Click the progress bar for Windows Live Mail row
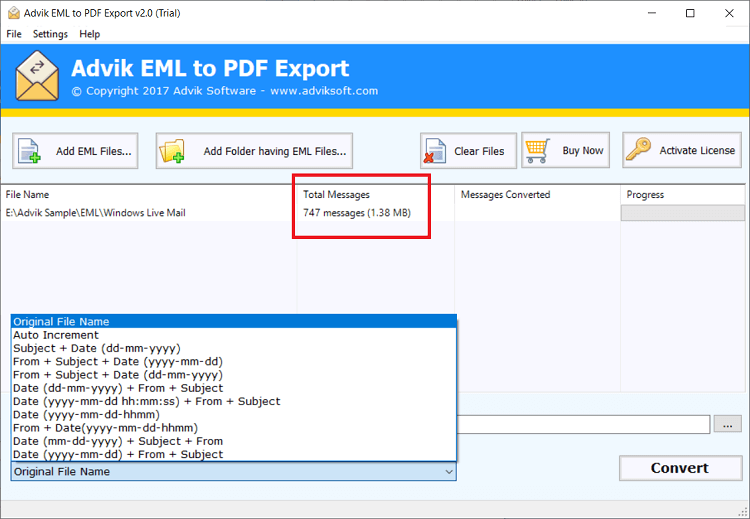 tap(683, 213)
